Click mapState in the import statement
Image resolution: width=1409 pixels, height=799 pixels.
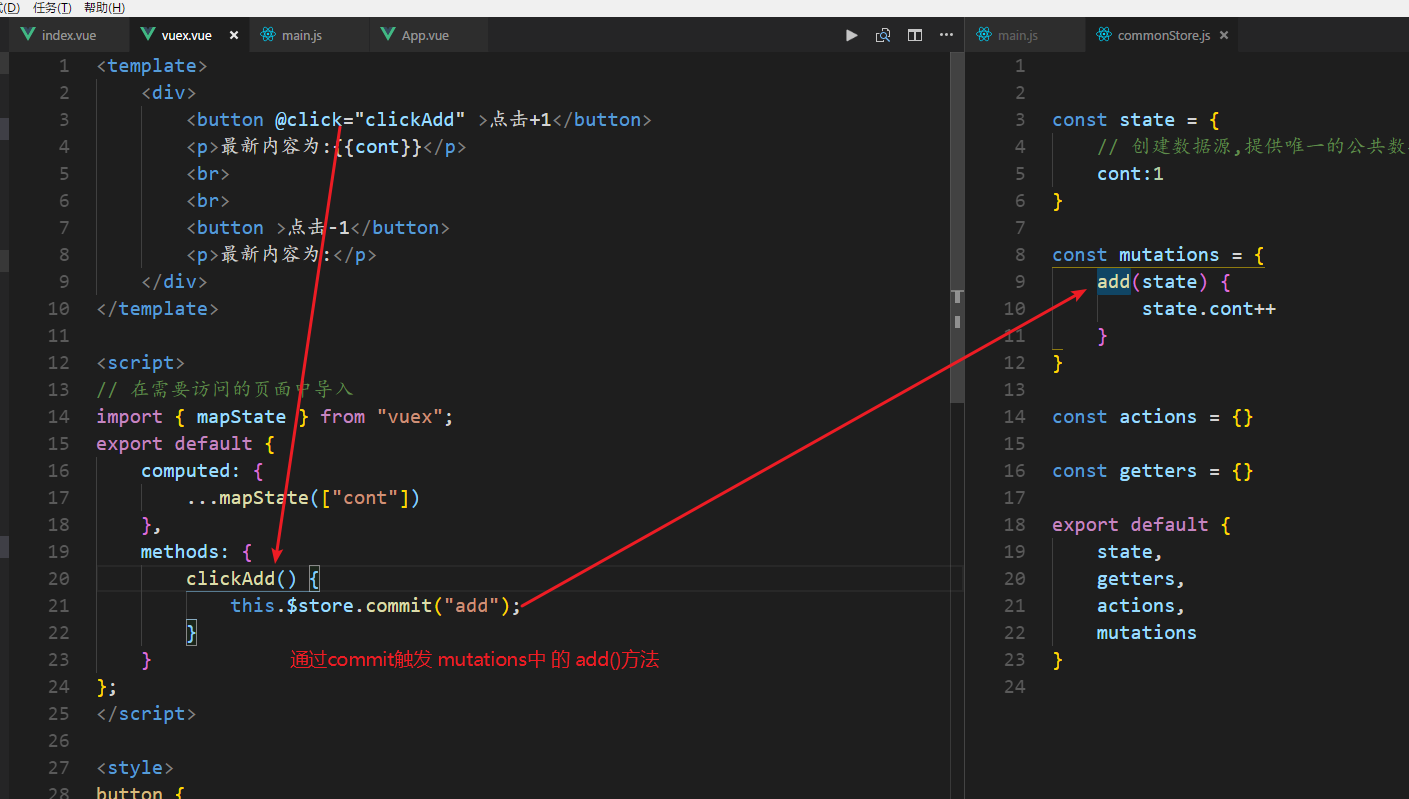tap(241, 417)
